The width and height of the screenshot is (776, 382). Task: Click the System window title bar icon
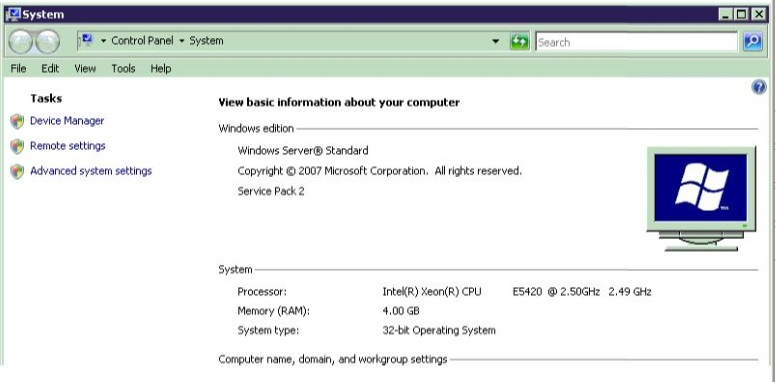pyautogui.click(x=13, y=14)
